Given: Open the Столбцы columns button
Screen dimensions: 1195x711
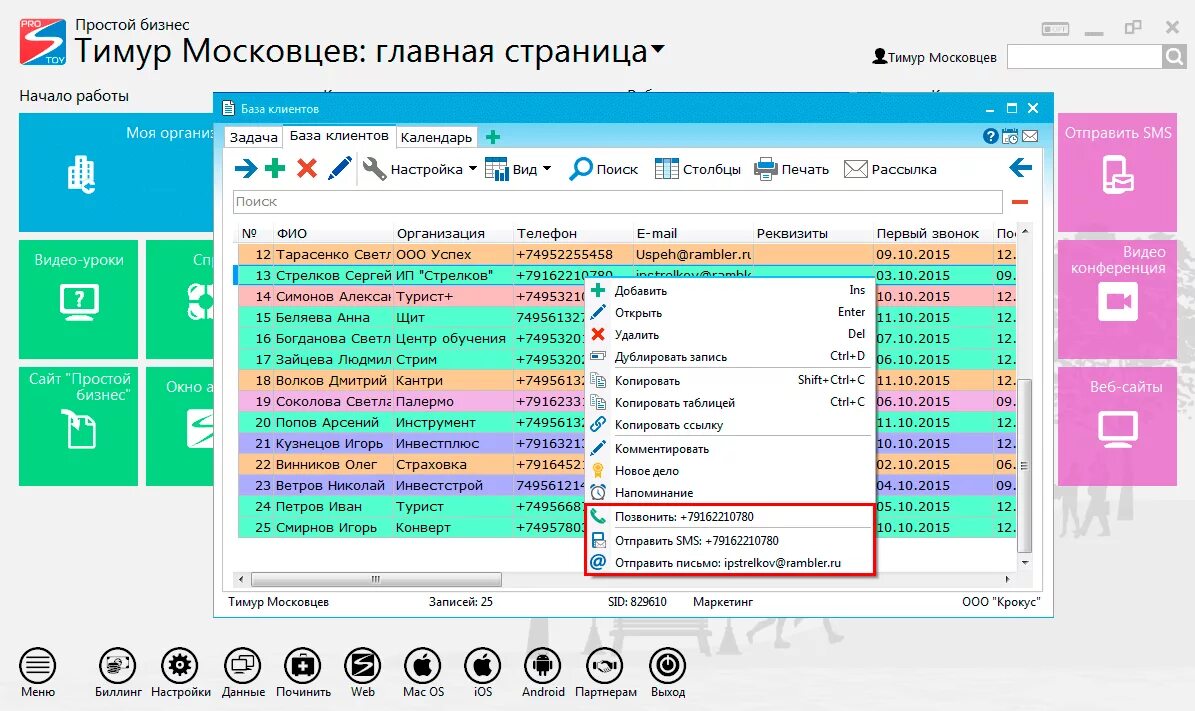Looking at the screenshot, I should tap(697, 169).
